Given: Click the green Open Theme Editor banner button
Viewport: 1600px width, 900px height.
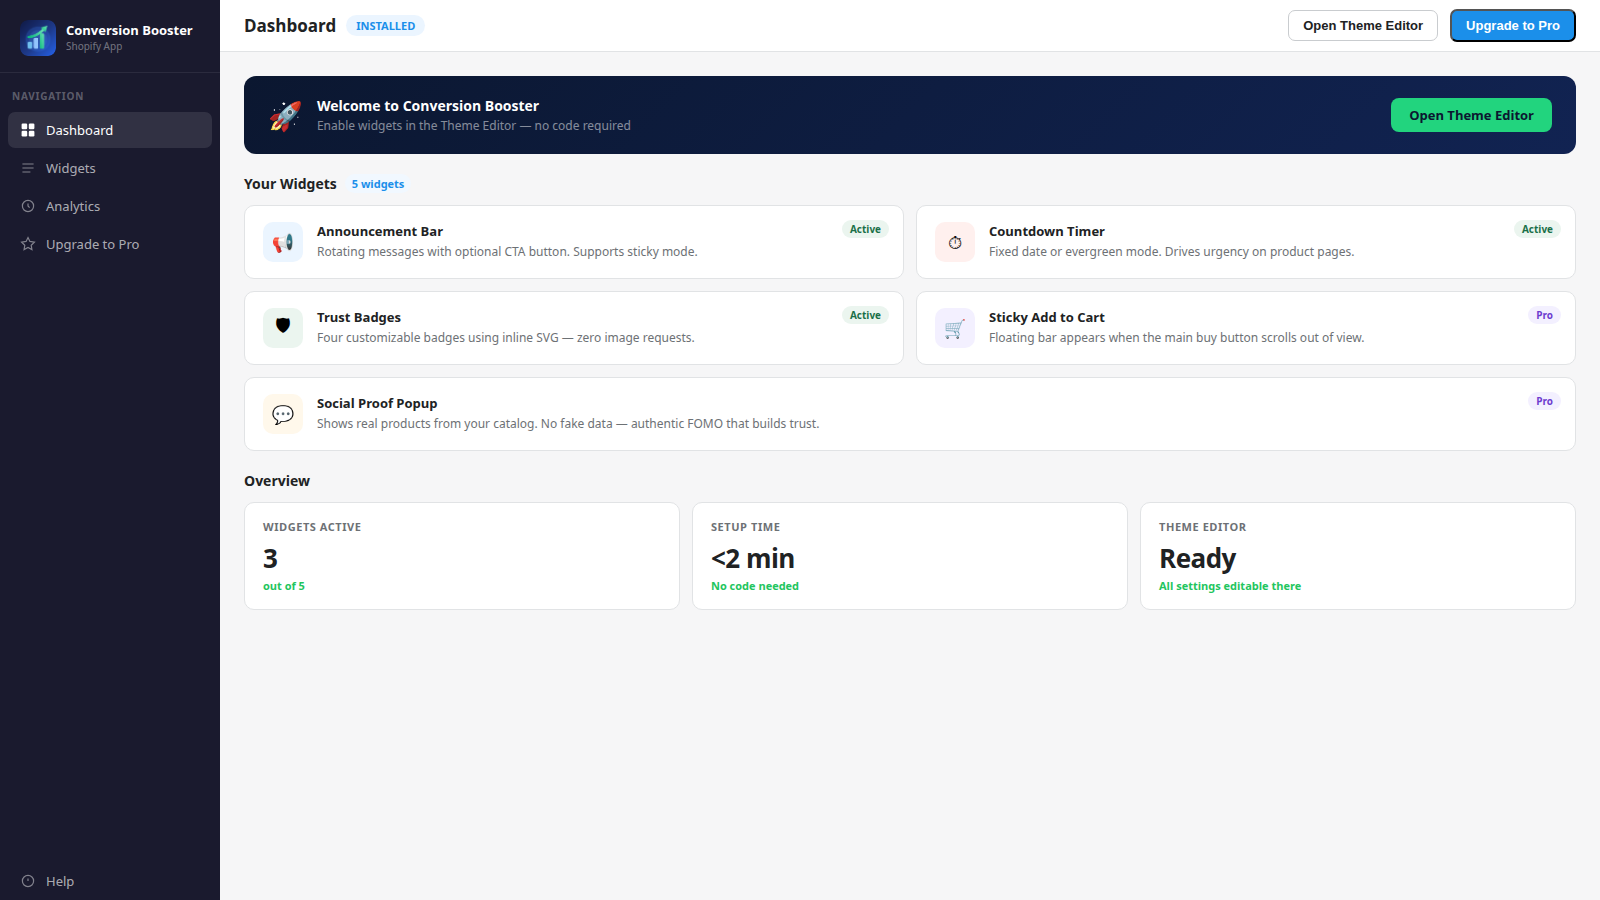Looking at the screenshot, I should 1471,115.
